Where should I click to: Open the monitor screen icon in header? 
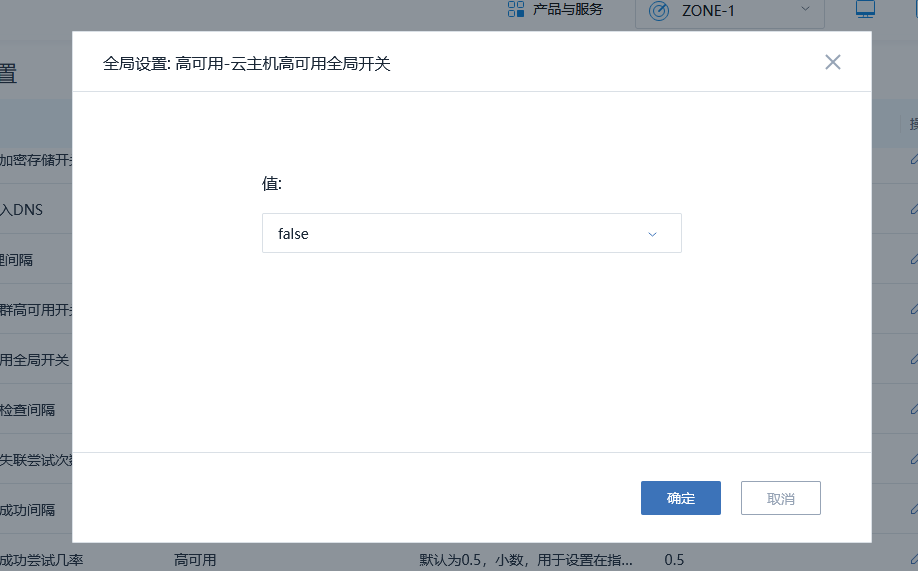click(x=865, y=9)
